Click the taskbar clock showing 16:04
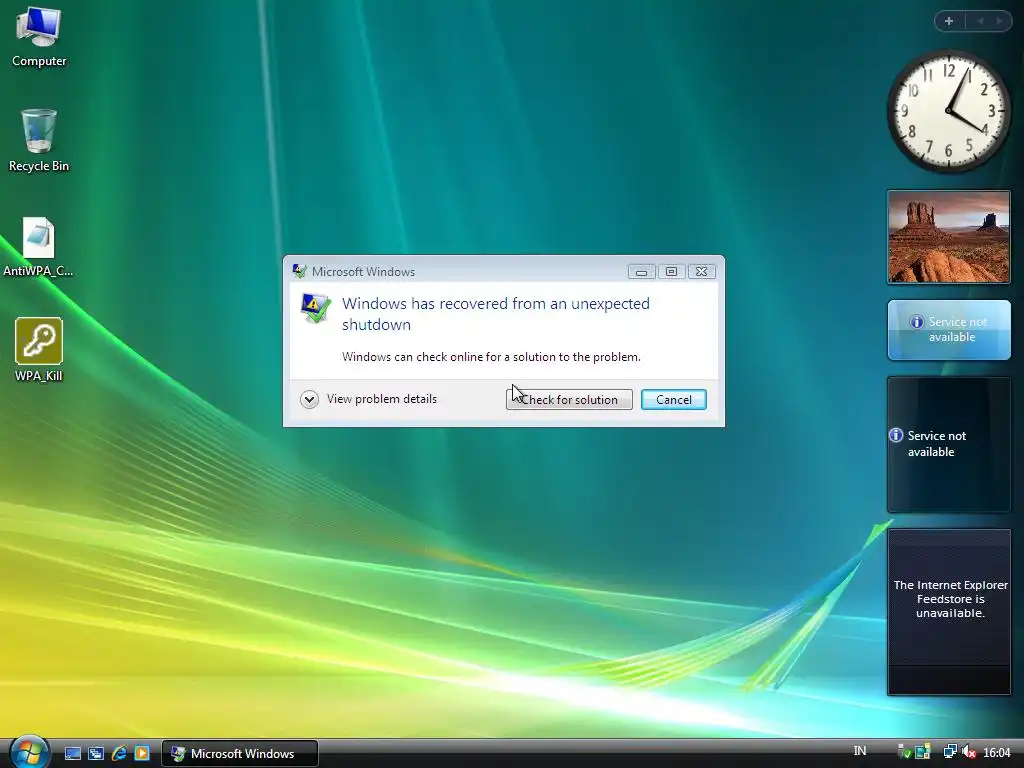 (x=997, y=753)
